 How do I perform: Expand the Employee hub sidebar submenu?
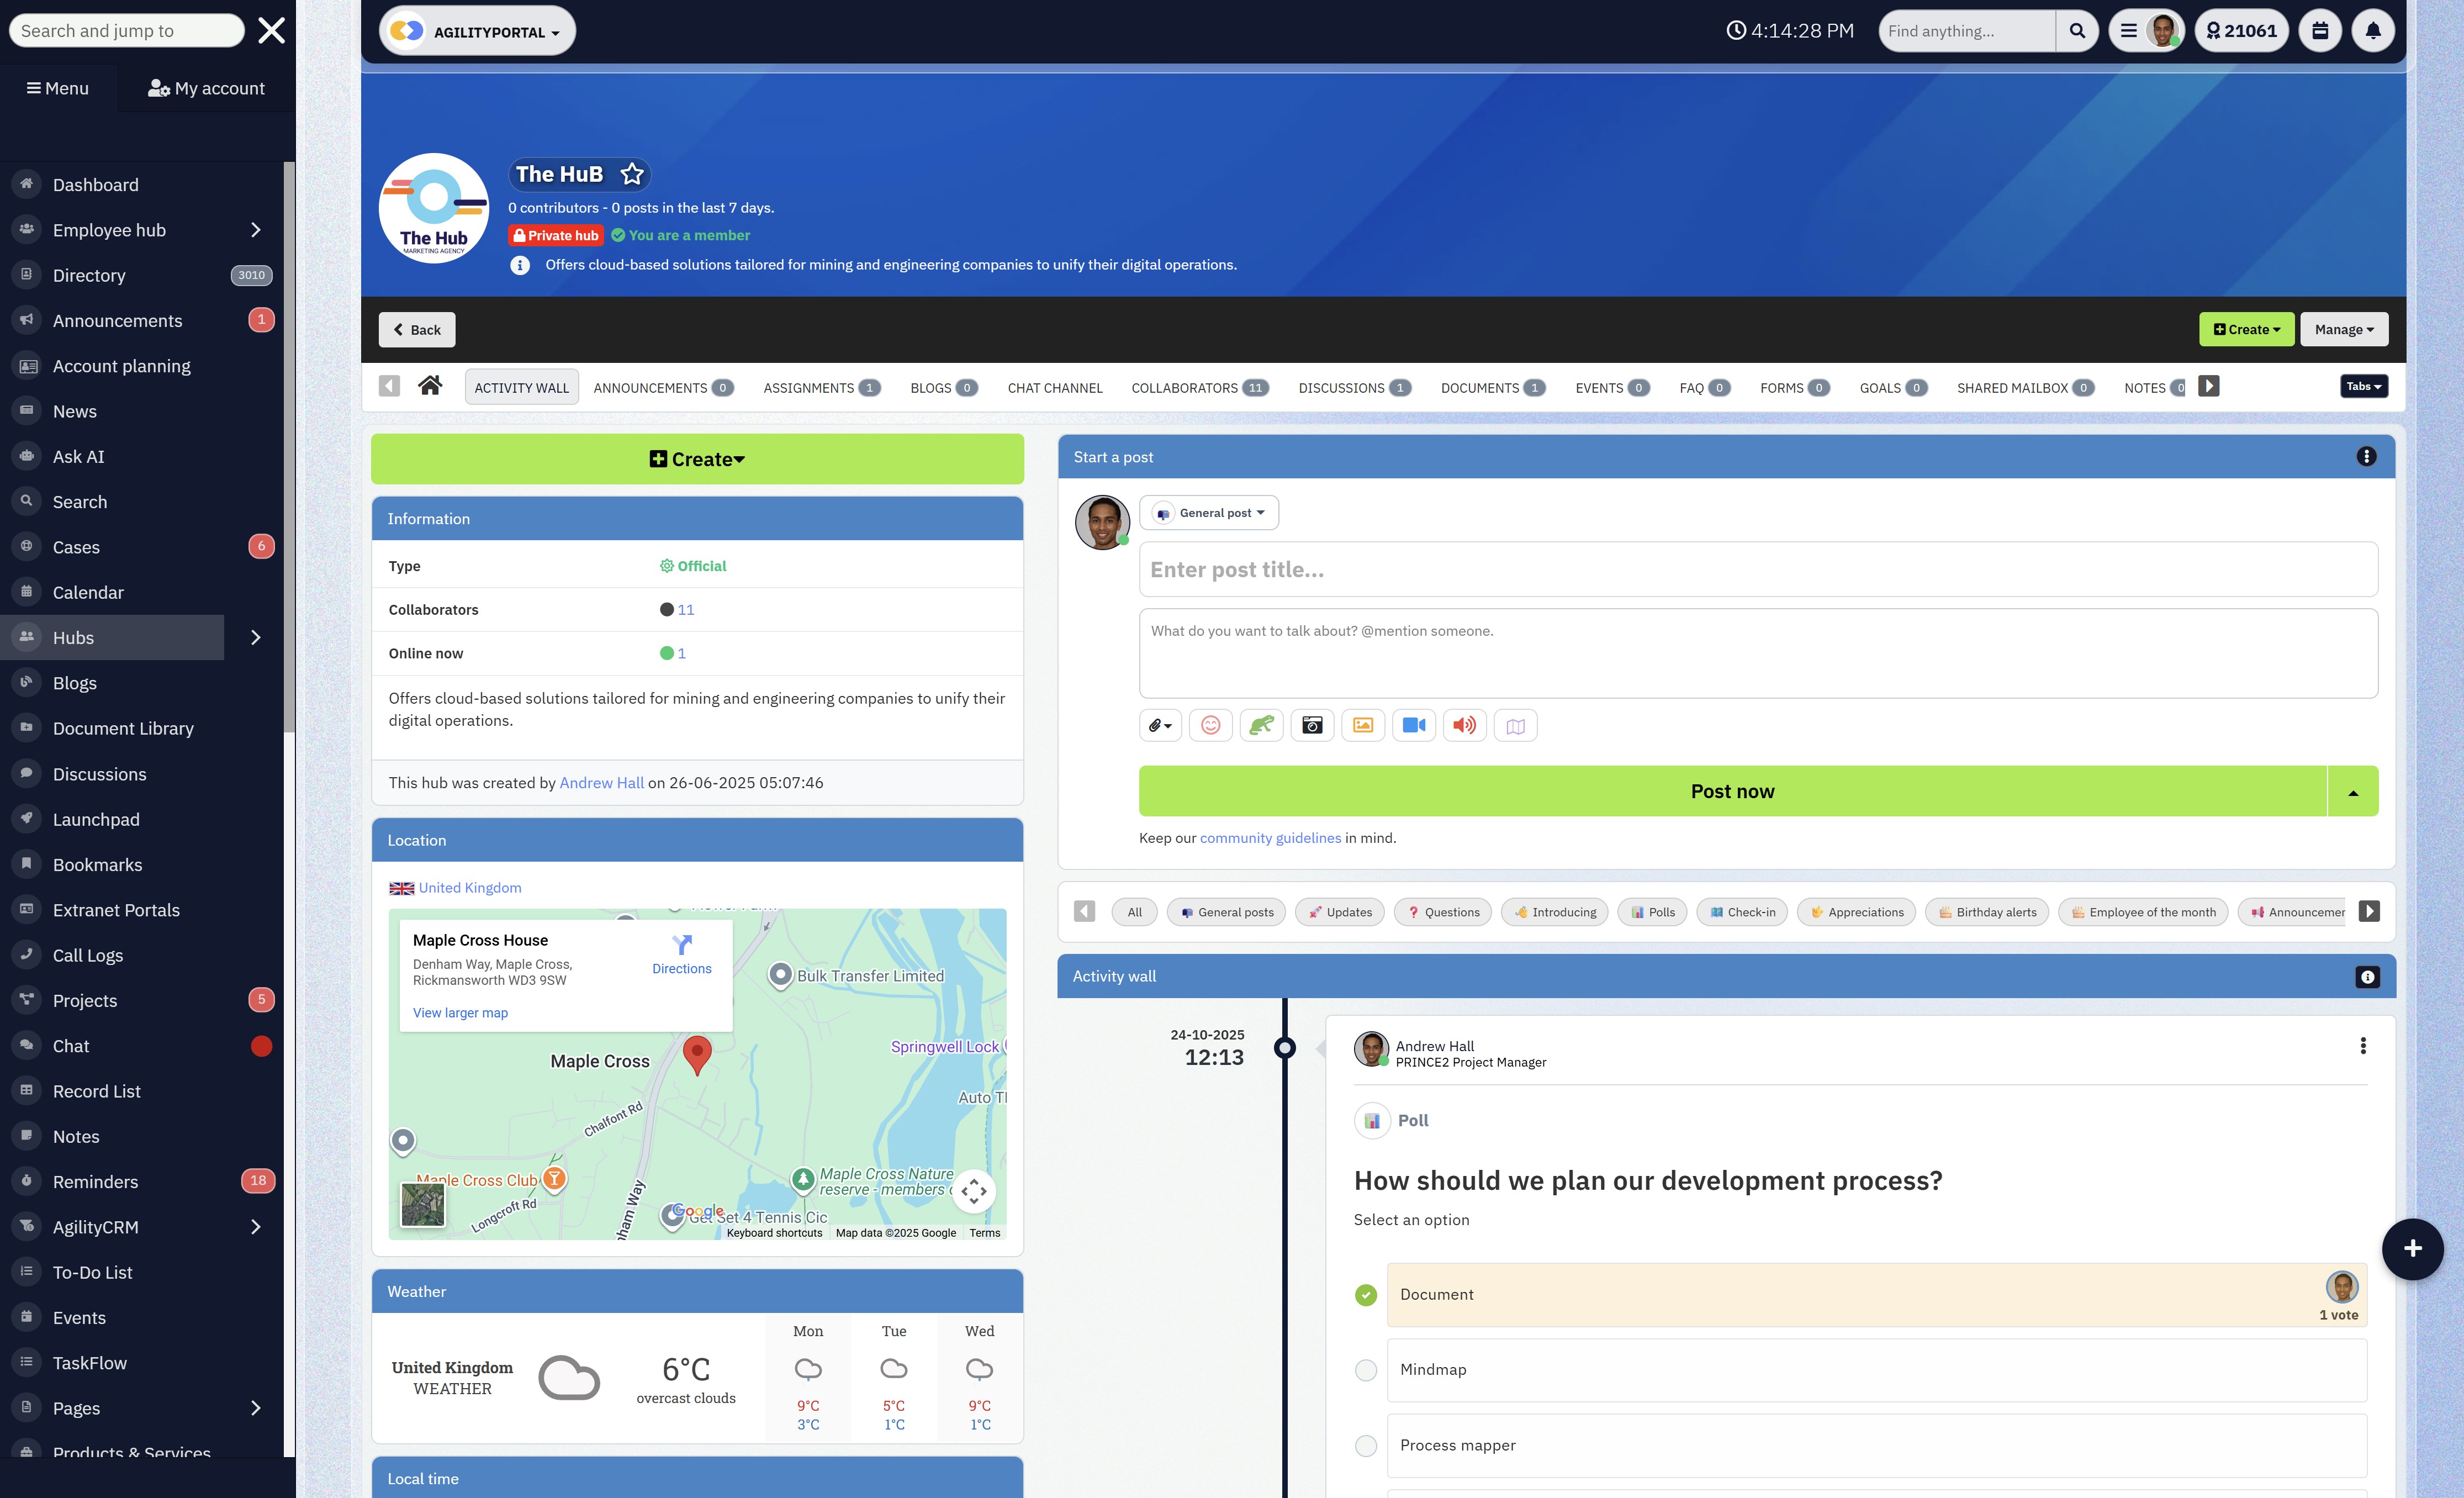(256, 230)
